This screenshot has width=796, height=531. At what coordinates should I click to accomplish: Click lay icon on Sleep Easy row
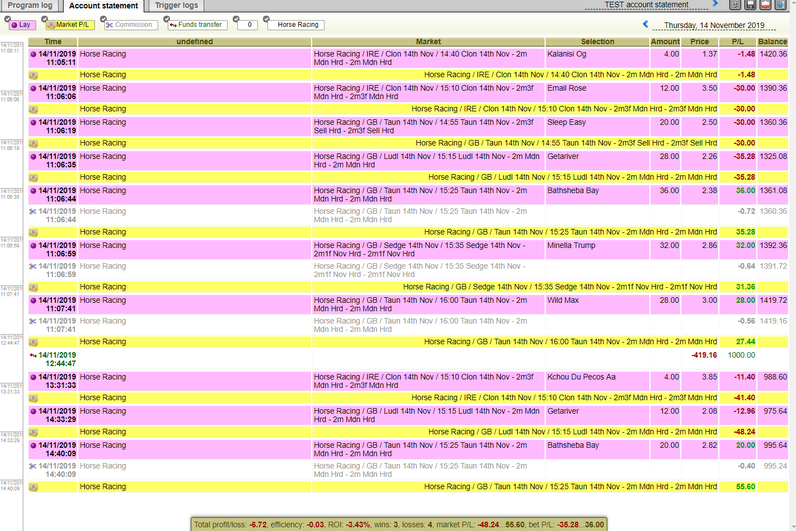pos(34,122)
